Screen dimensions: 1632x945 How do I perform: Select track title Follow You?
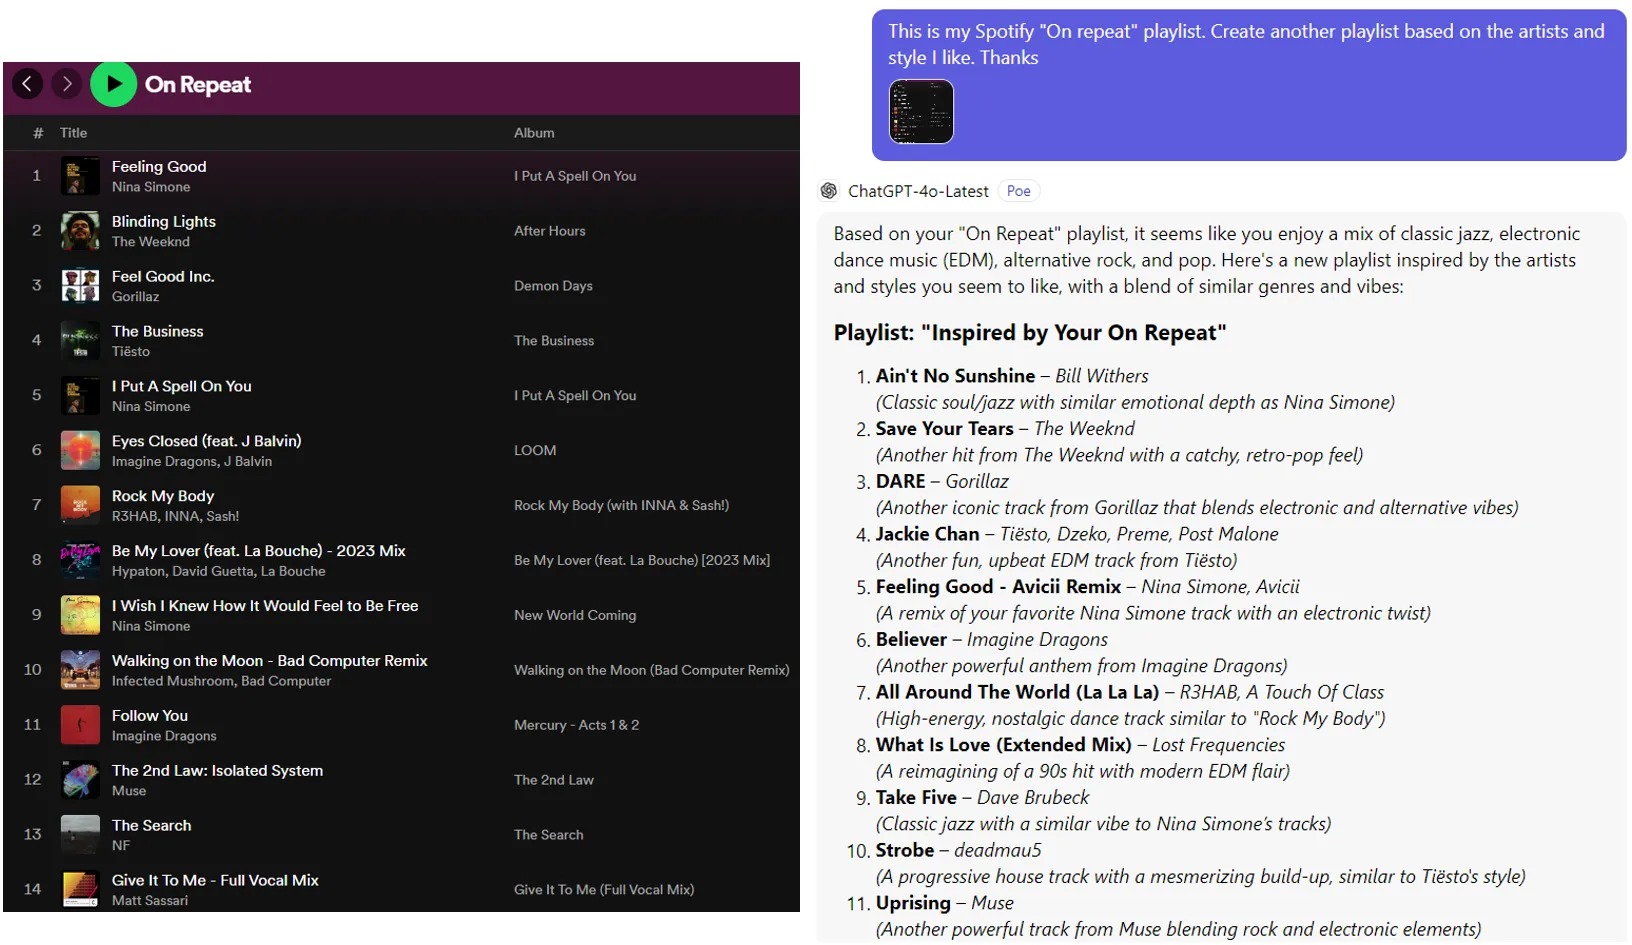click(150, 716)
